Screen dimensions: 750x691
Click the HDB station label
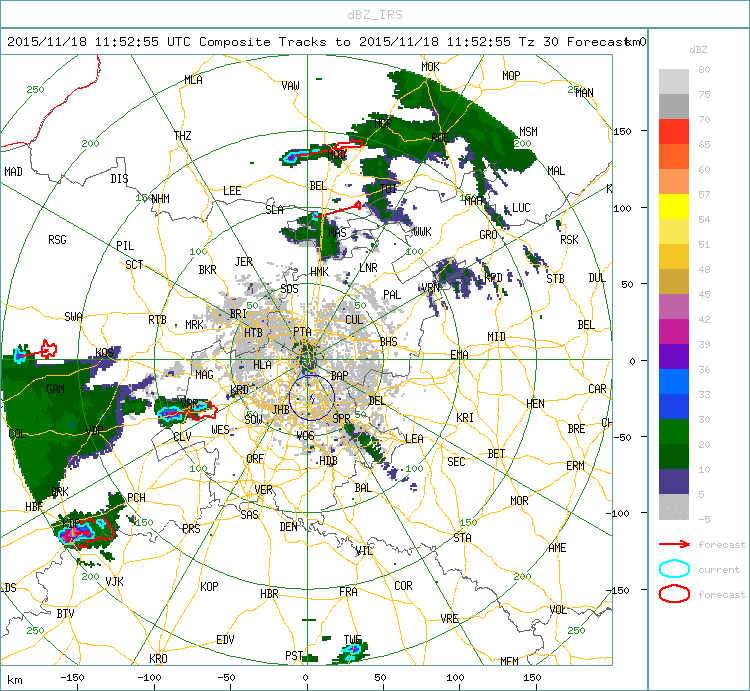pos(328,461)
